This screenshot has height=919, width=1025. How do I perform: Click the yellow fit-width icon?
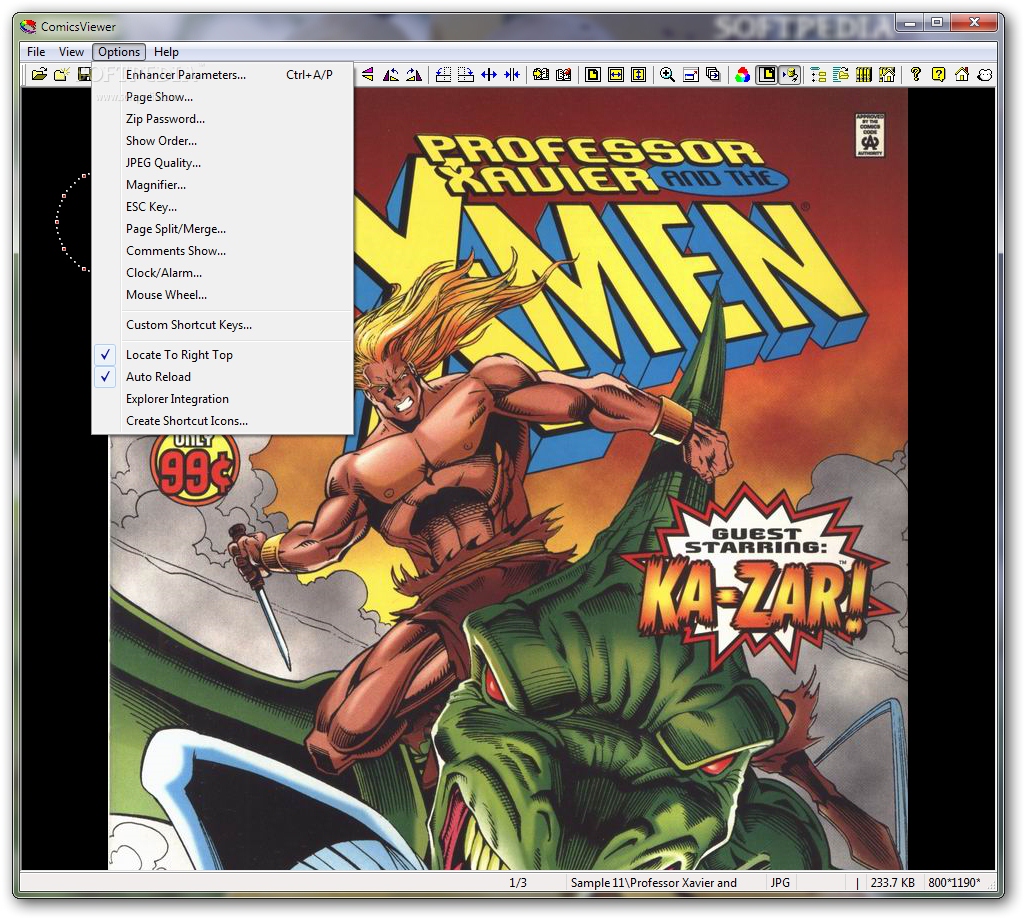point(616,75)
